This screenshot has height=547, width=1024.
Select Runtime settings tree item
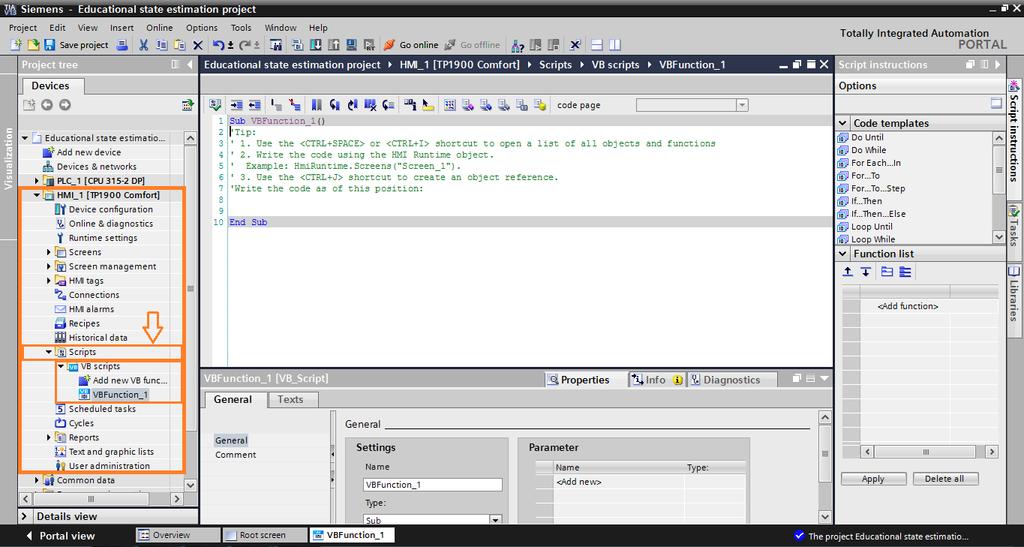[x=103, y=238]
